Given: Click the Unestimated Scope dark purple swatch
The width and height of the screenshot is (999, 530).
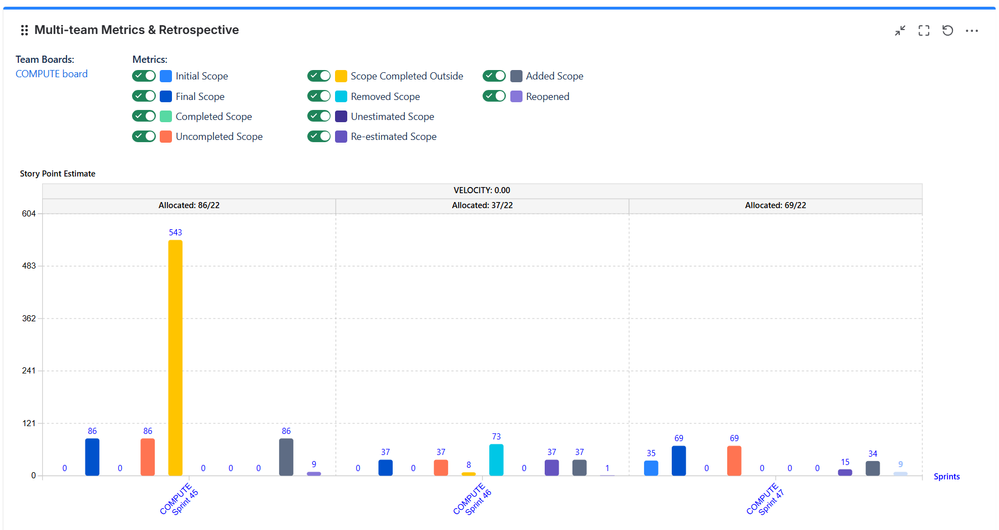Looking at the screenshot, I should [x=341, y=117].
